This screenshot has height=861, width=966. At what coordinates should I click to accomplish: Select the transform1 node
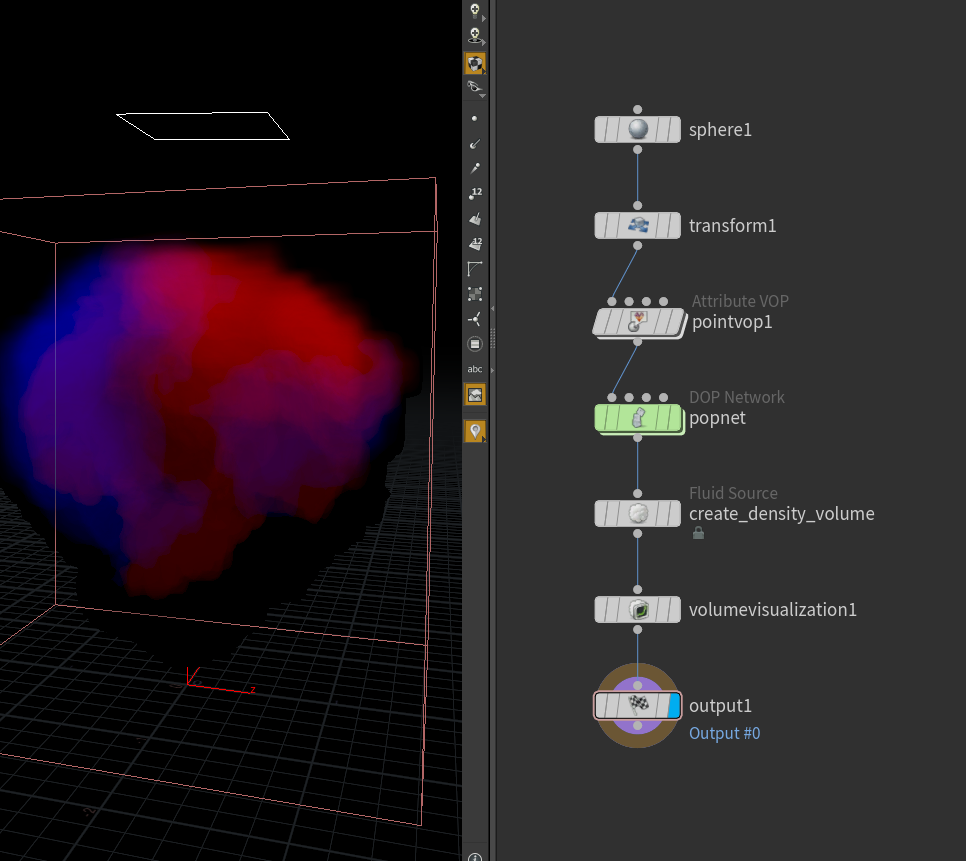(x=638, y=225)
